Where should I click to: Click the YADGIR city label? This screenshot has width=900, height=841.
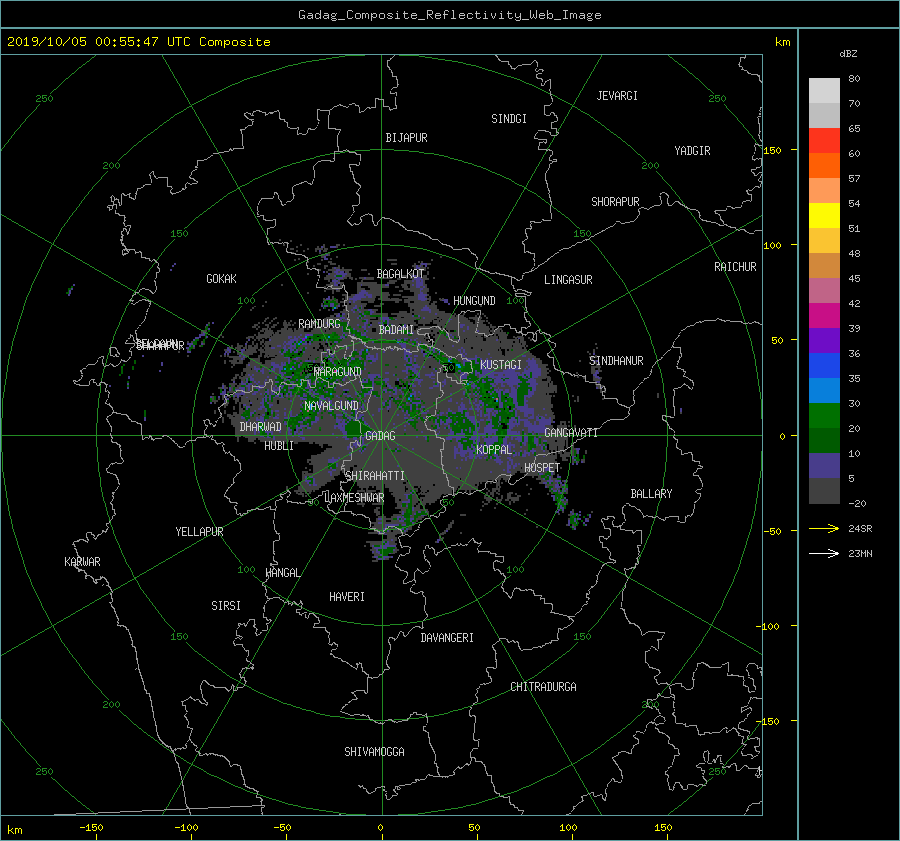coord(692,151)
